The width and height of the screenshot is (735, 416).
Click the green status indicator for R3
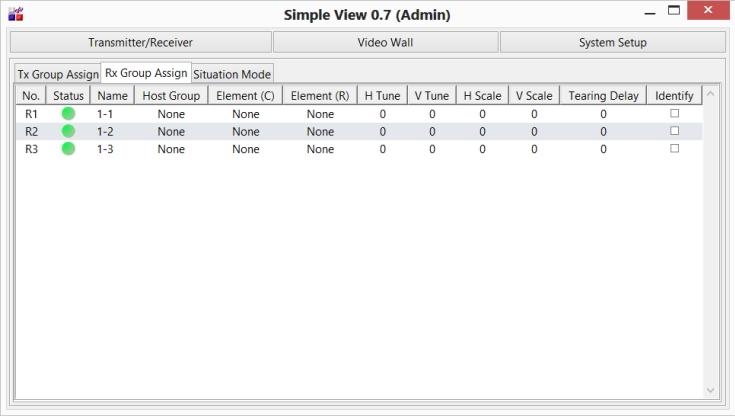click(68, 149)
